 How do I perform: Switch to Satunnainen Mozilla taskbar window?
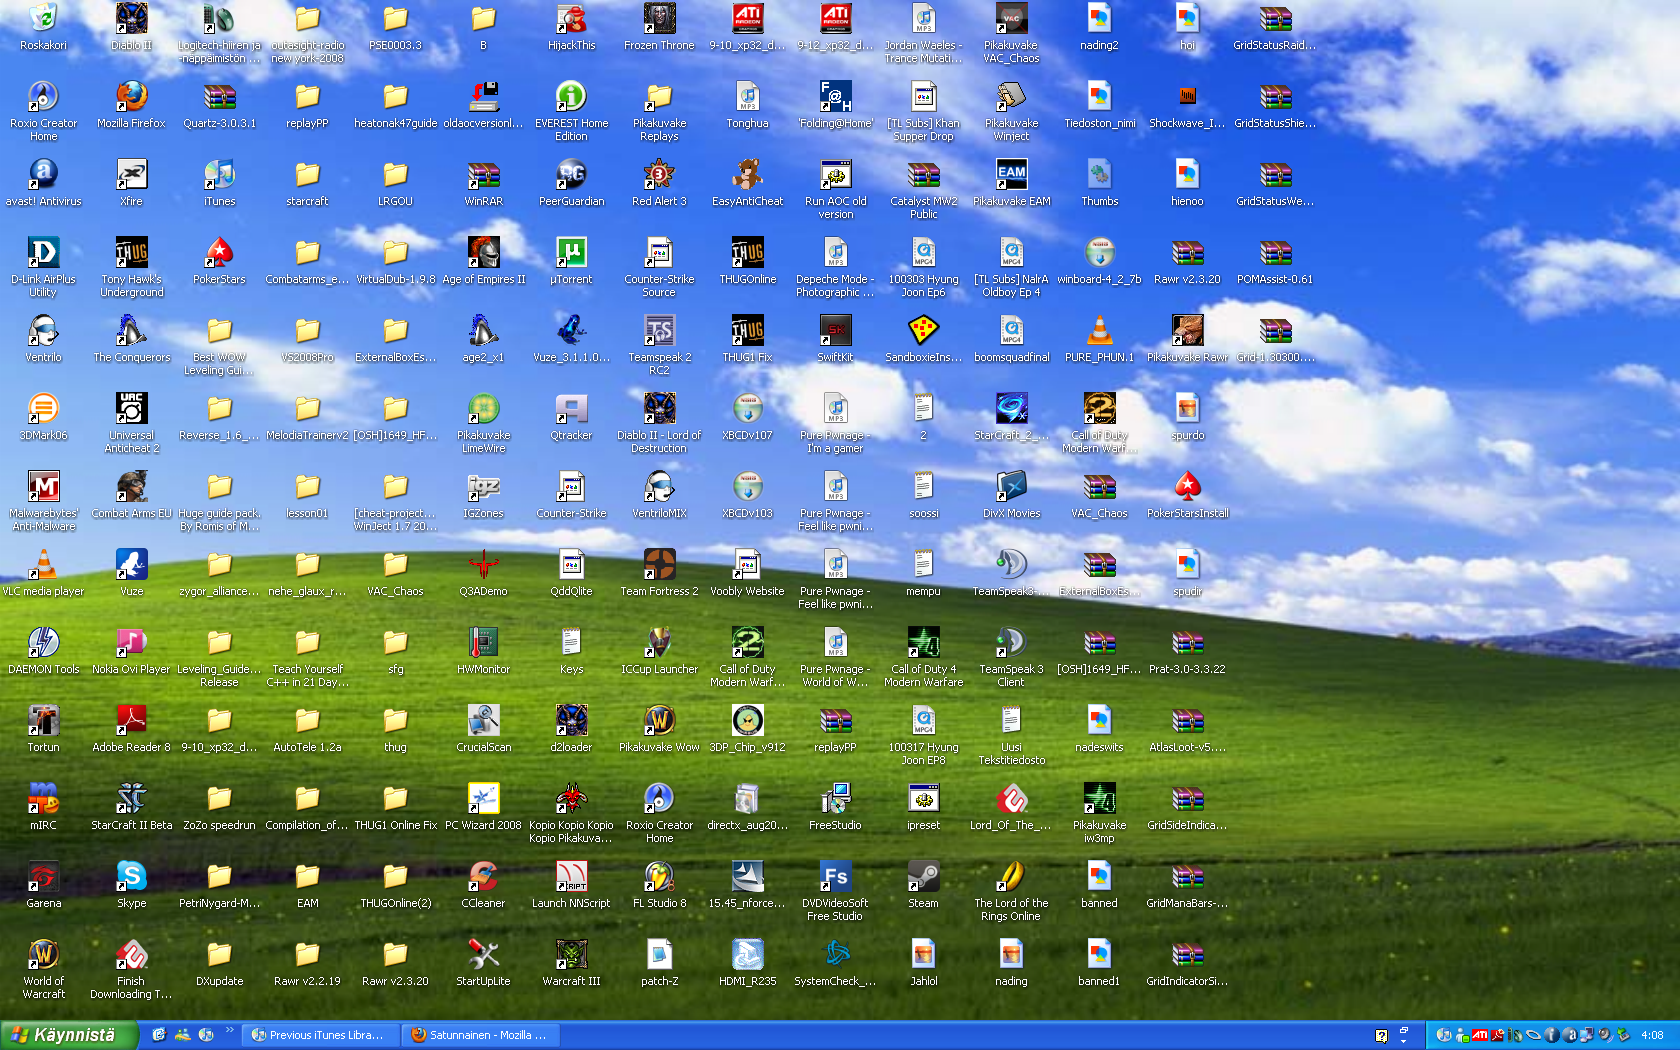coord(480,1035)
